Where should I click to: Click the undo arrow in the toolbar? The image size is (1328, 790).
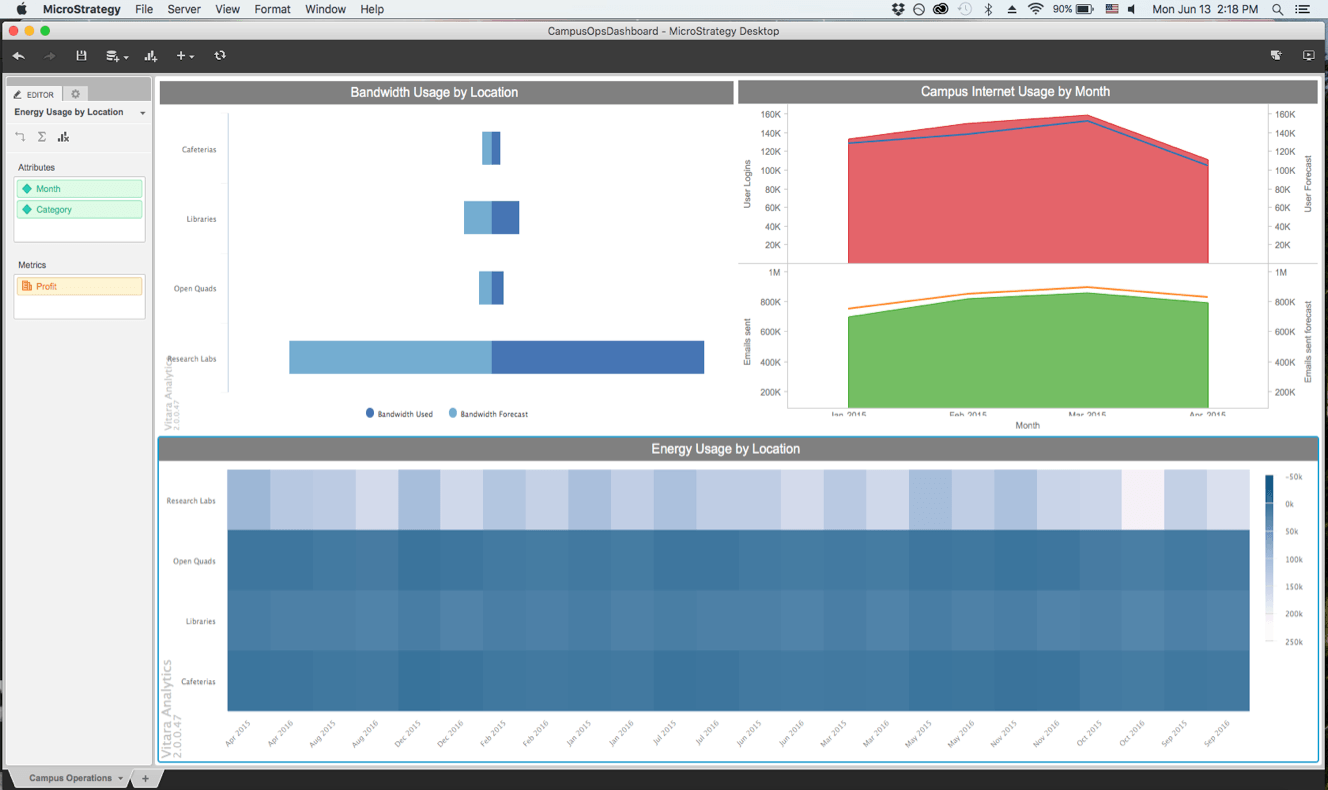tap(18, 56)
